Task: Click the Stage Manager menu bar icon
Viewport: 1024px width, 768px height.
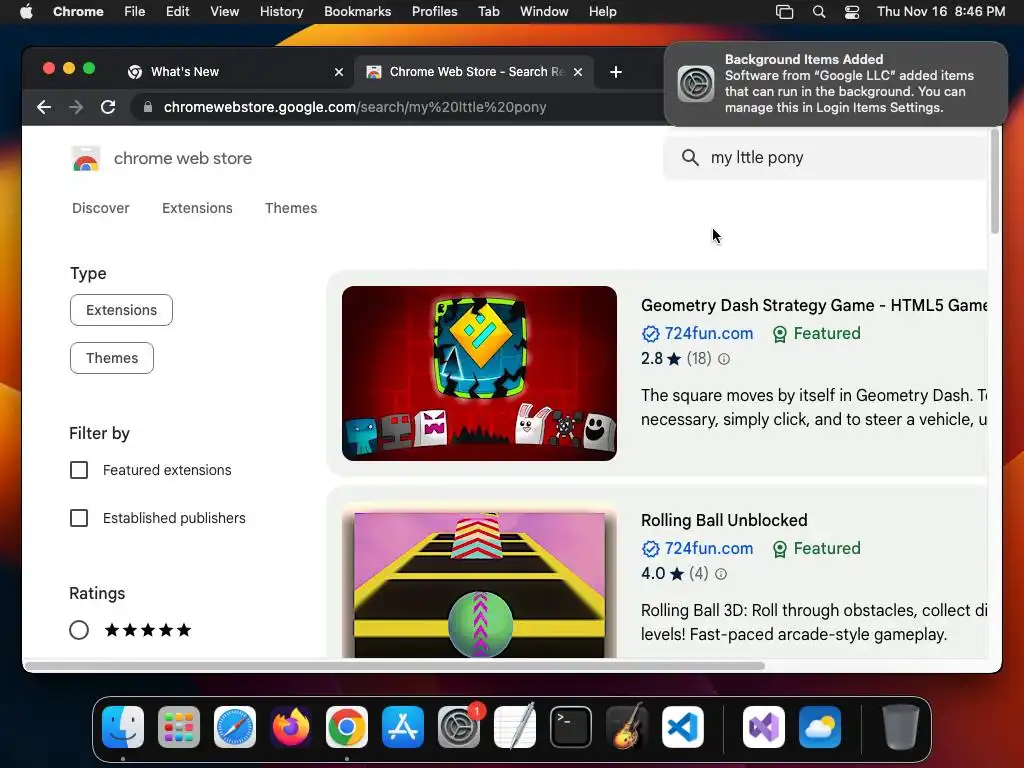Action: [x=784, y=12]
